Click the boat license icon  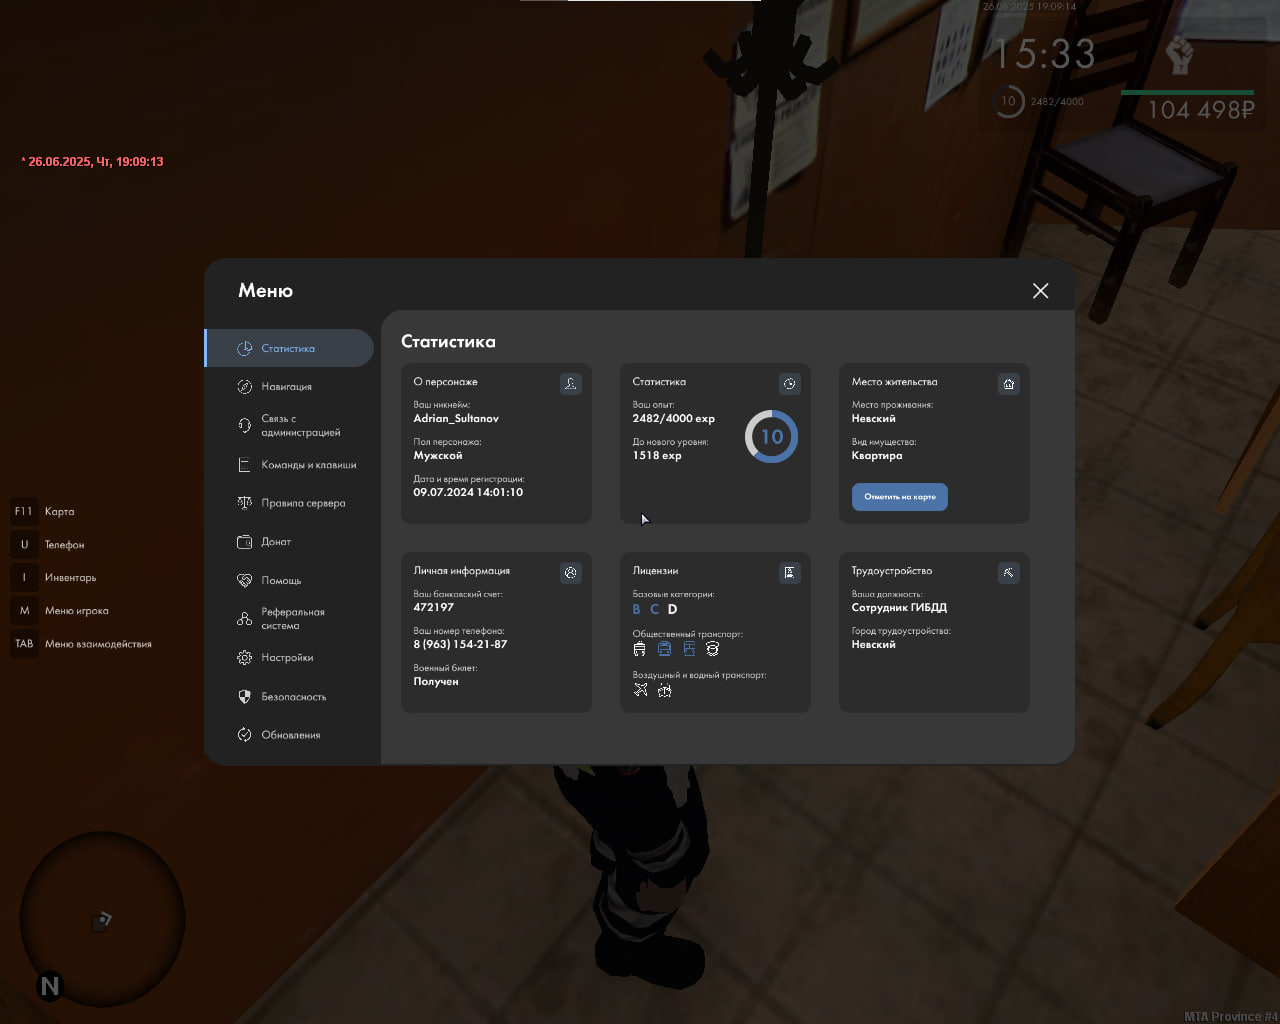[x=664, y=690]
